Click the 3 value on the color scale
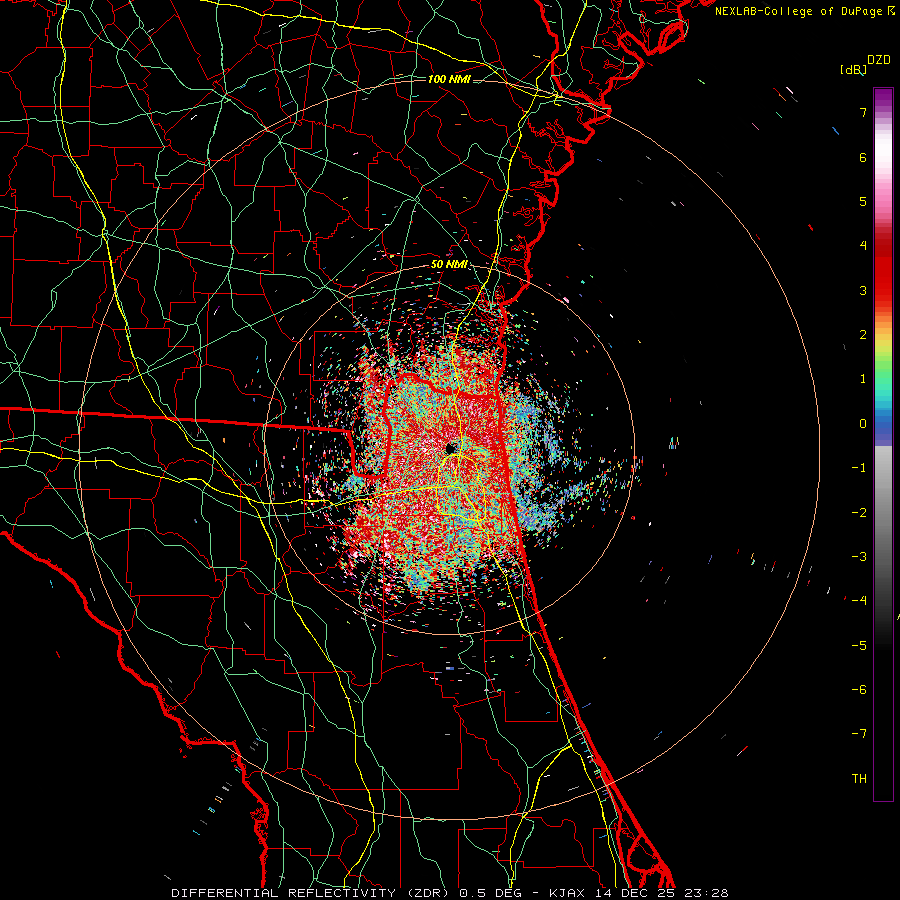The width and height of the screenshot is (900, 900). 863,290
